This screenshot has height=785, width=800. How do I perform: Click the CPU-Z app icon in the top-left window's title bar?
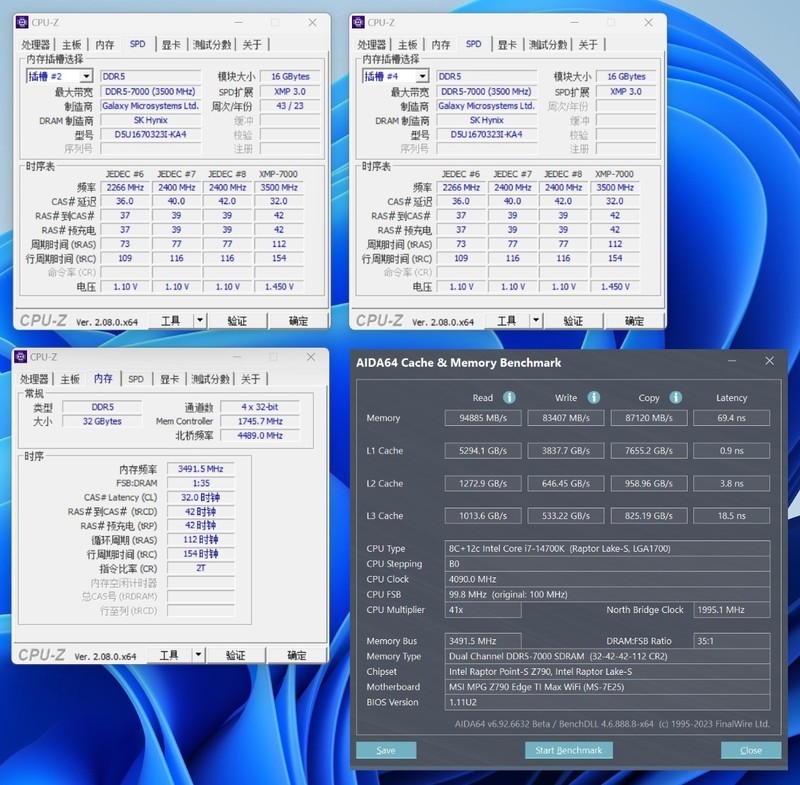click(x=20, y=22)
